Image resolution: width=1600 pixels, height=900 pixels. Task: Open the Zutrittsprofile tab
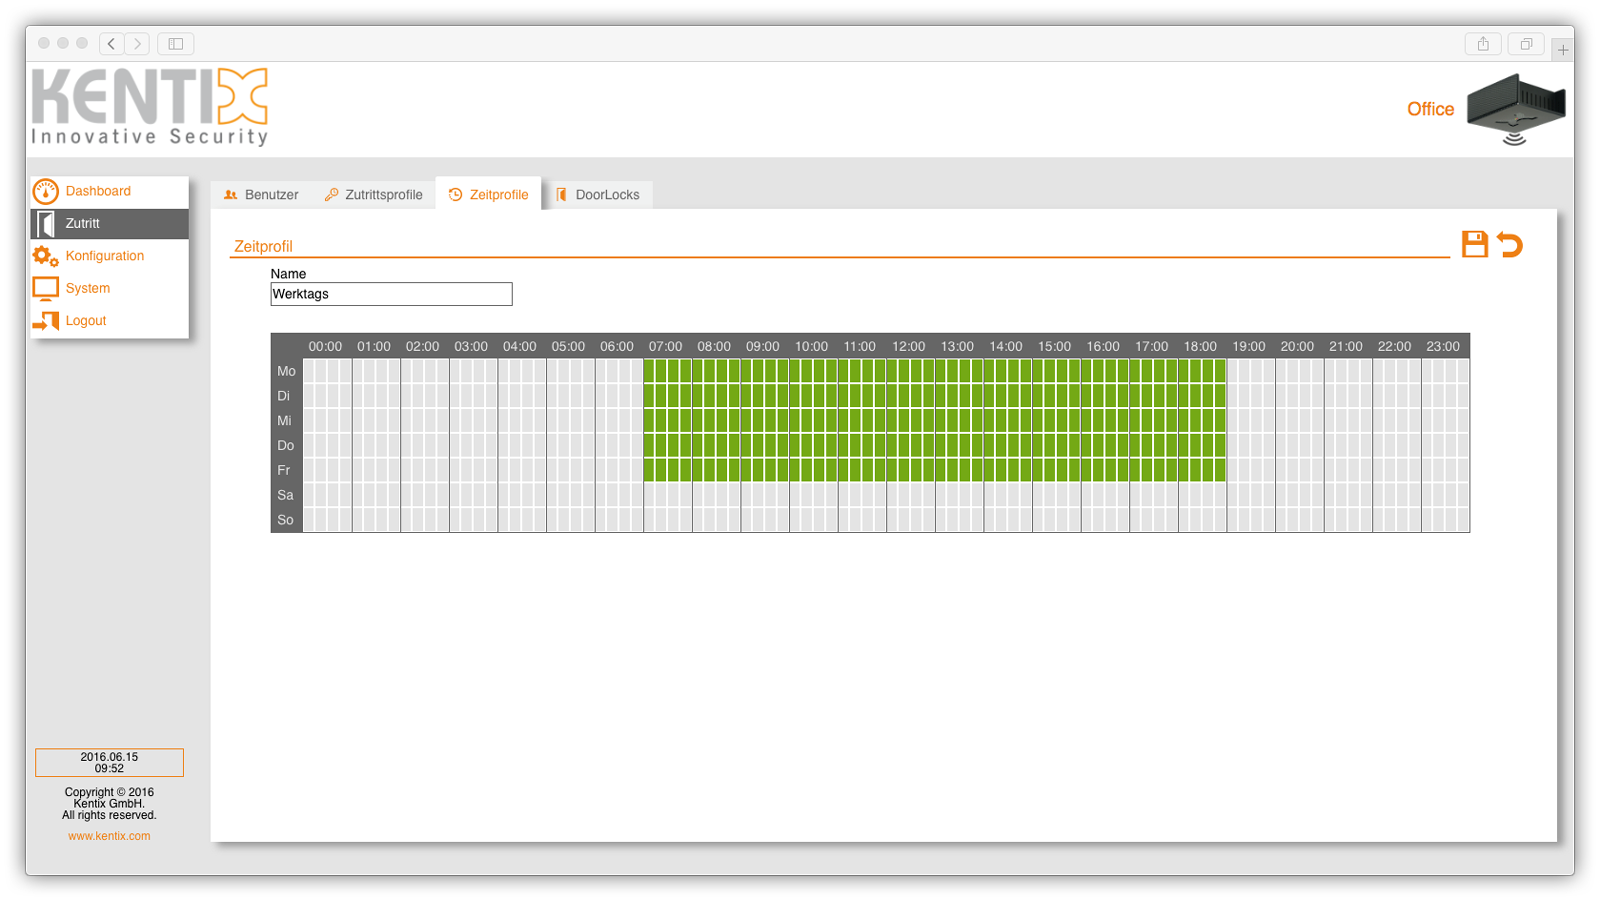click(x=373, y=195)
